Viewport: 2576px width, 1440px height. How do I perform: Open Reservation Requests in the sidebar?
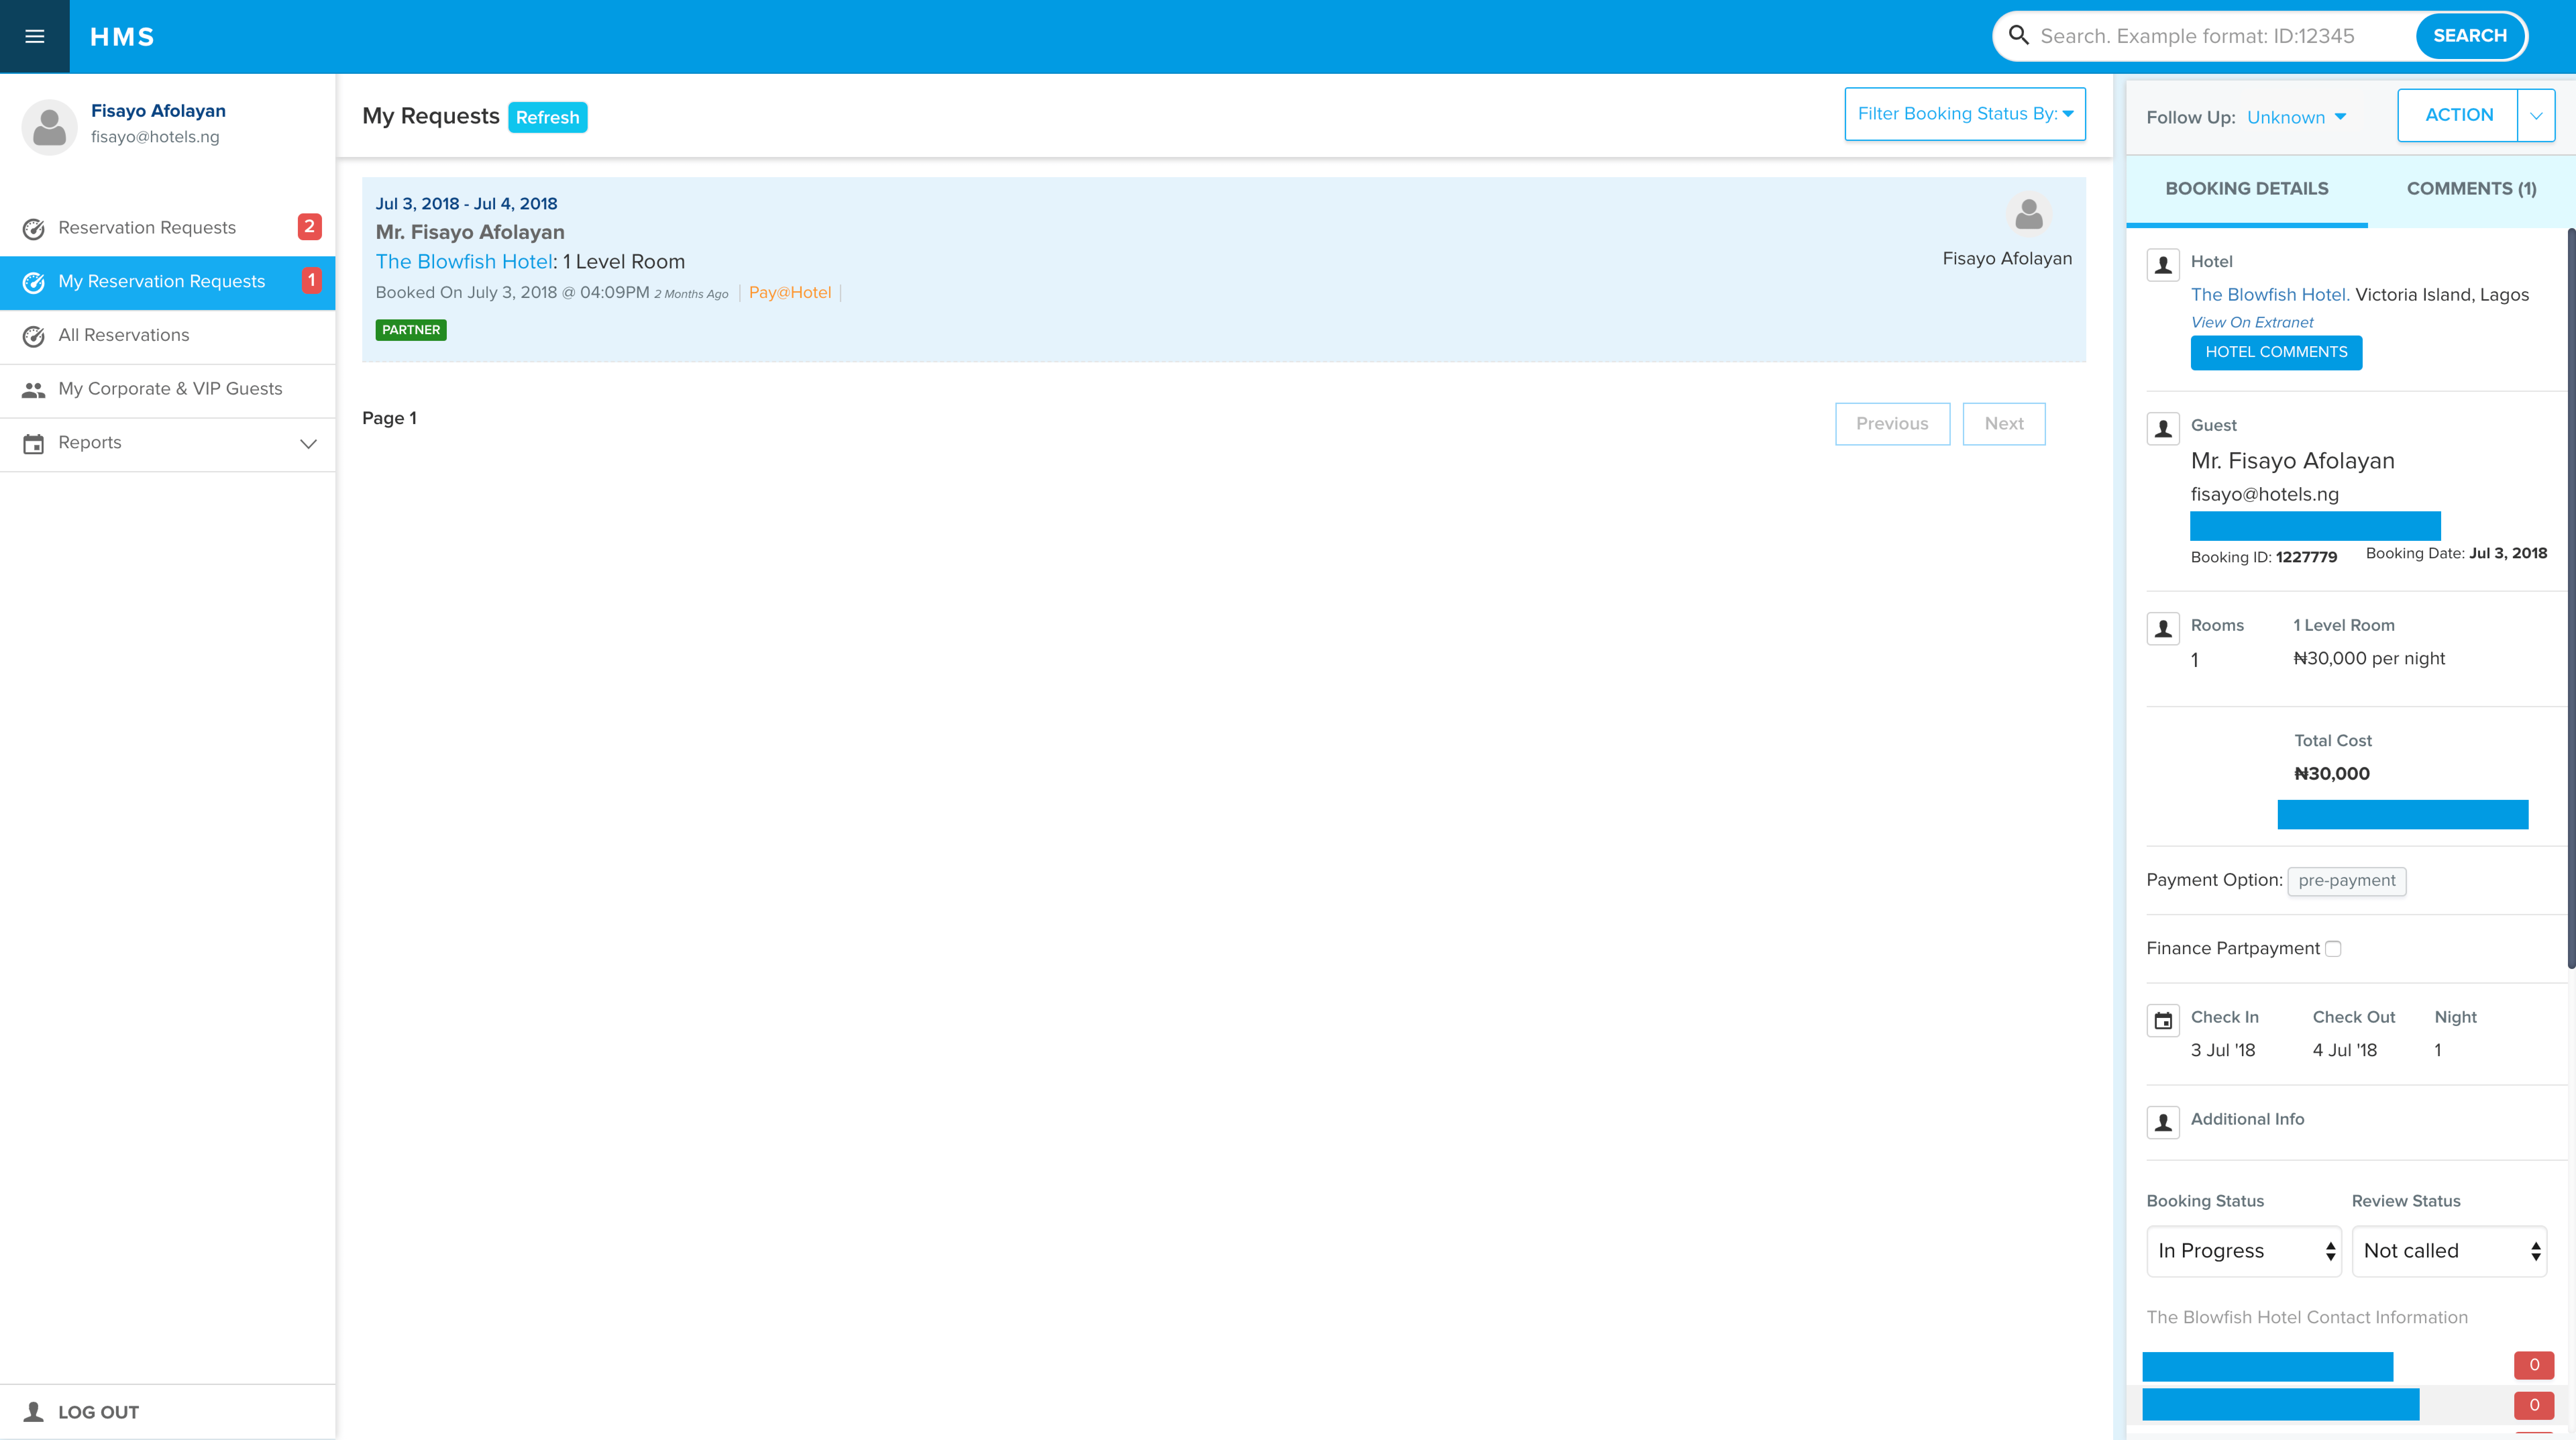(x=147, y=228)
